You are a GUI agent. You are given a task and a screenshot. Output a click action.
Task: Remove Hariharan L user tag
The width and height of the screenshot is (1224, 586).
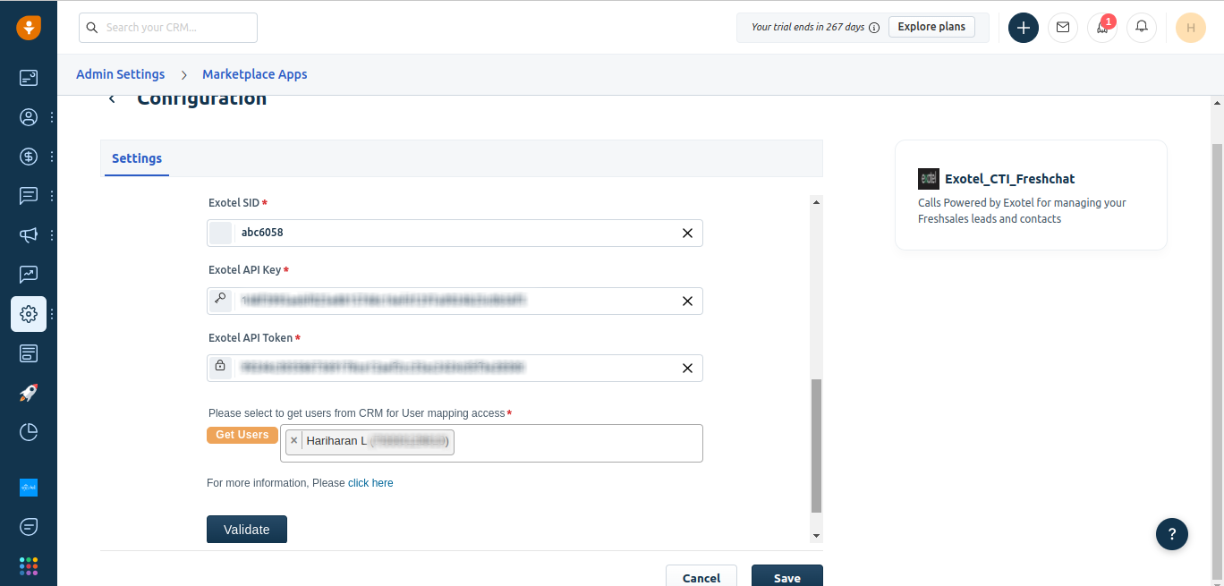(x=293, y=441)
